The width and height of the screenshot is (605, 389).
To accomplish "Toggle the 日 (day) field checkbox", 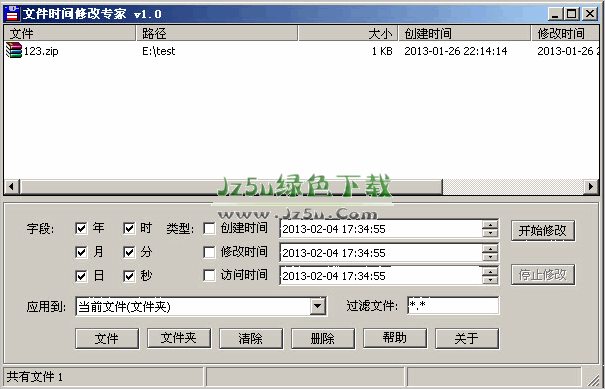I will (x=81, y=276).
